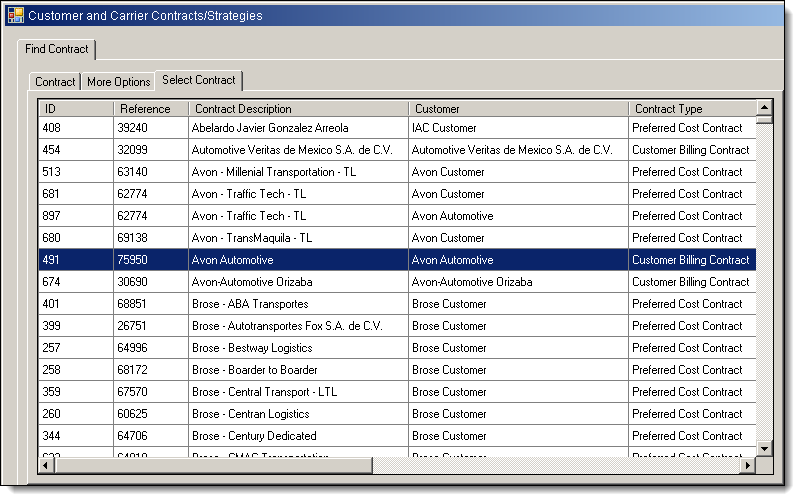Select Brose - ABA Transportes contract
800x501 pixels.
click(298, 304)
